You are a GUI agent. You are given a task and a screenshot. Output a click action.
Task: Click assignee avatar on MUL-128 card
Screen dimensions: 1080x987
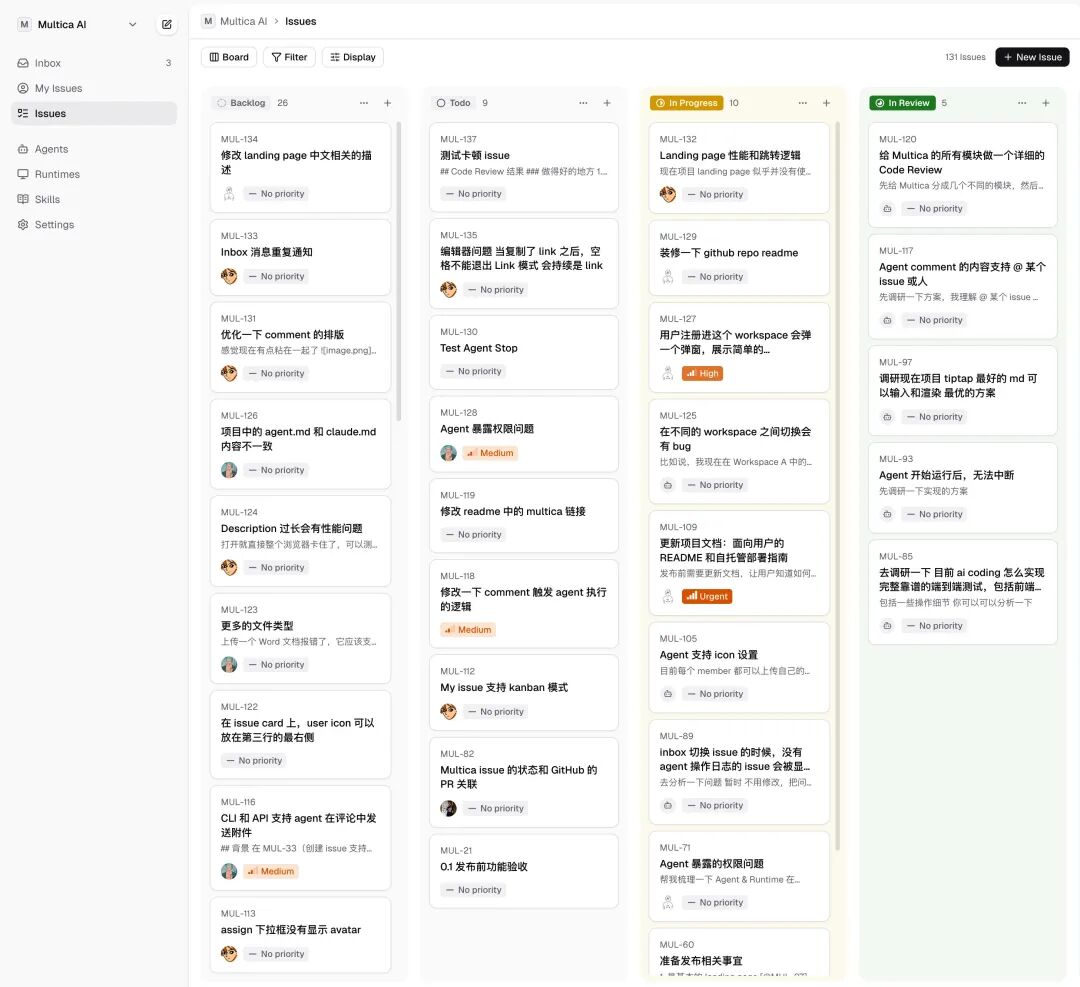448,453
